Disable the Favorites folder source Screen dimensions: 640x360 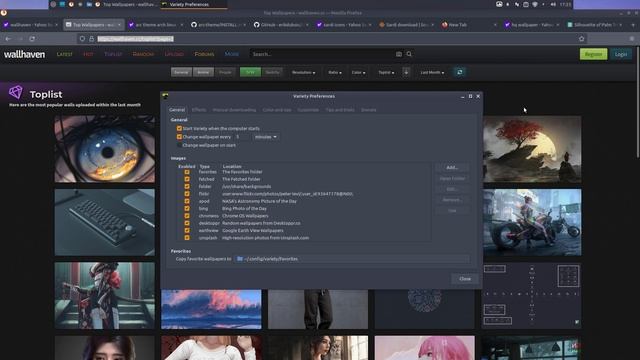pyautogui.click(x=187, y=172)
